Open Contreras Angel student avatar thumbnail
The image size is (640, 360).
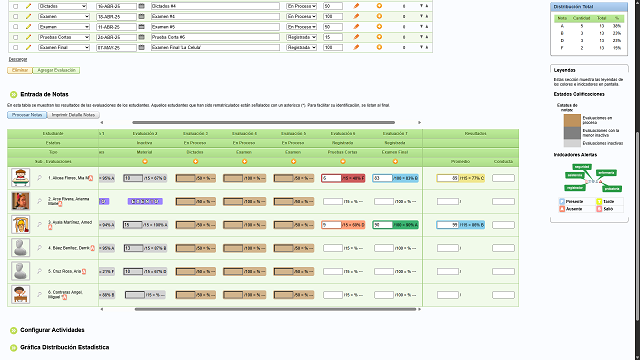20,294
